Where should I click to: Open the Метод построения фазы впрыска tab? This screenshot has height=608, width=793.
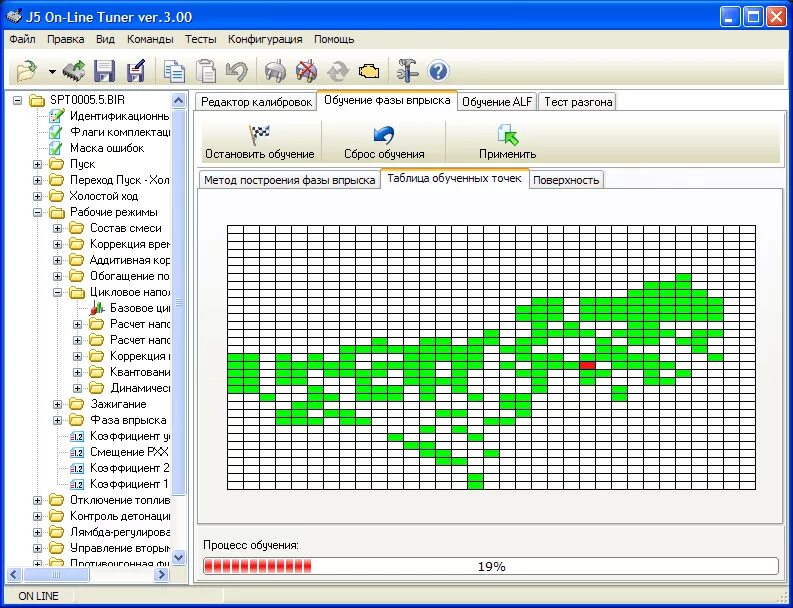(289, 180)
